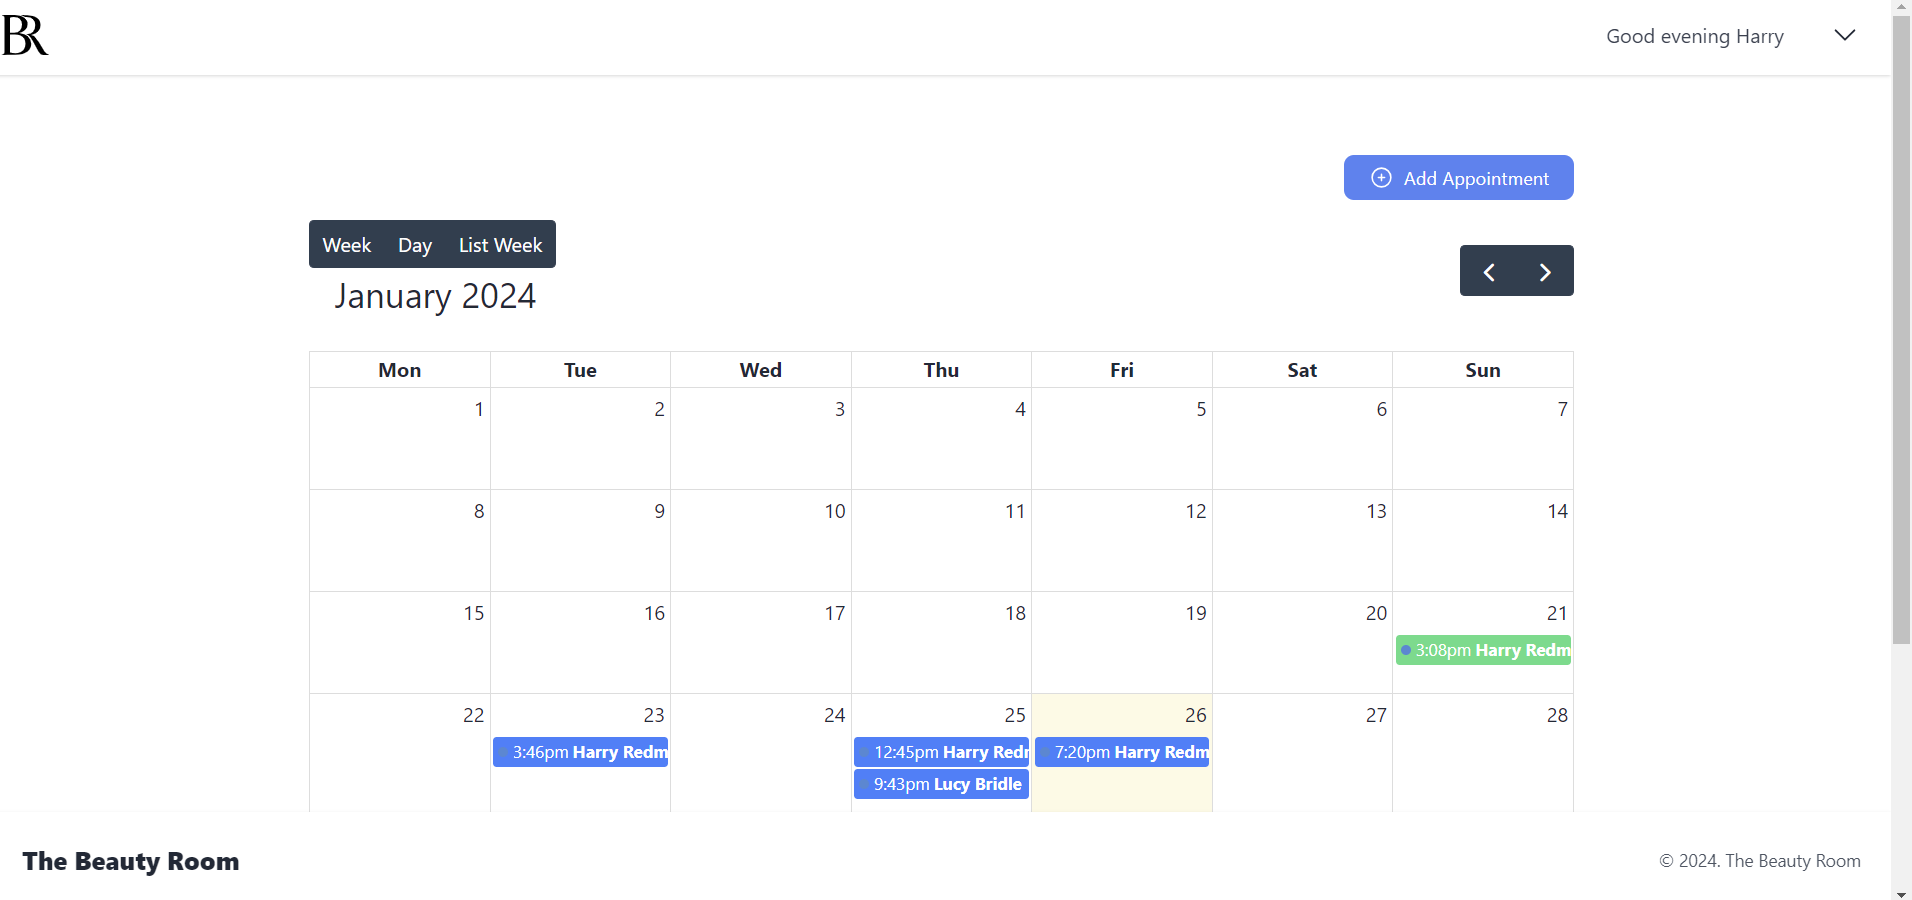Click the page vertical scrollbar

click(1901, 330)
